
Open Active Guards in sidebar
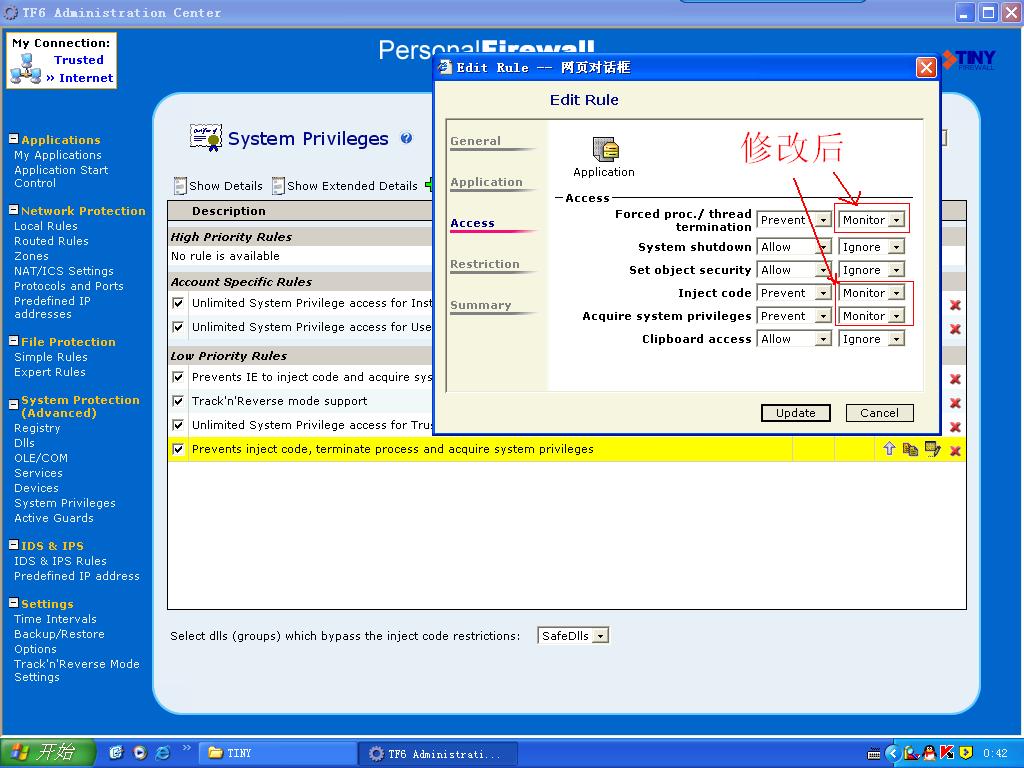click(54, 518)
